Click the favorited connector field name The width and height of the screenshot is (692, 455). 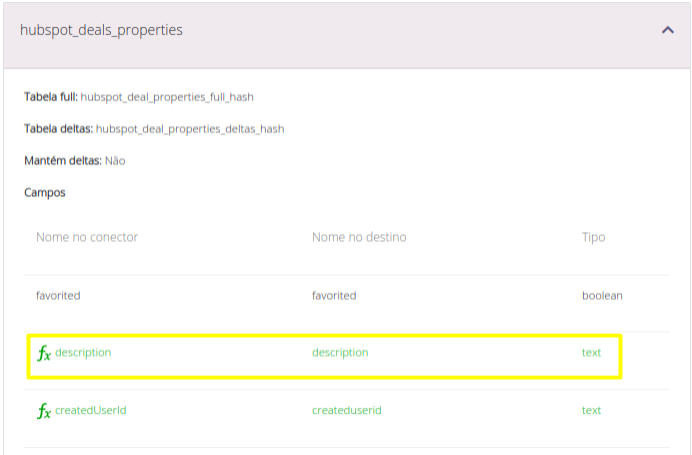point(58,296)
